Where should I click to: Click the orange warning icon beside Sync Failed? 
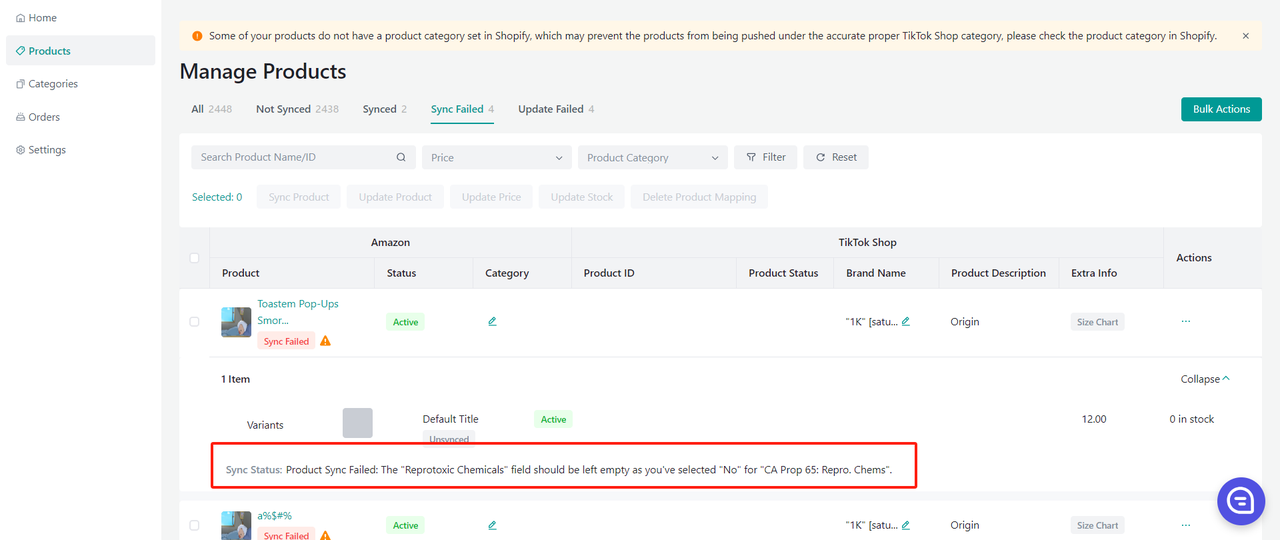(x=325, y=341)
